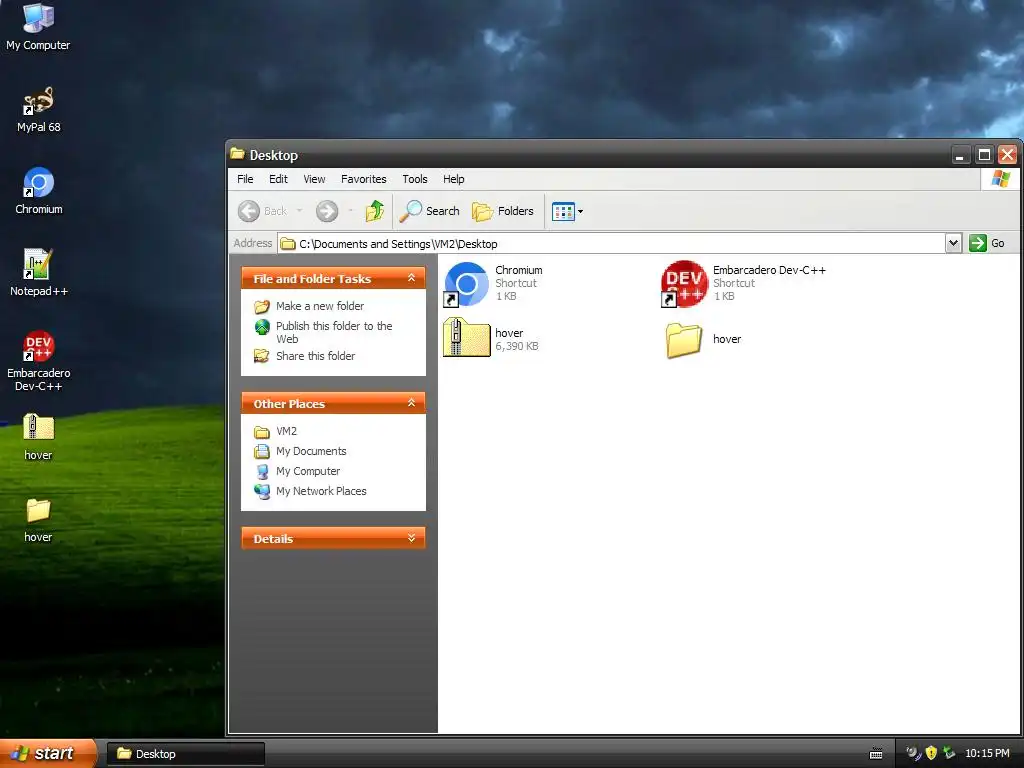Click Windows flag logo in Explorer
Image resolution: width=1024 pixels, height=768 pixels.
pos(1000,178)
